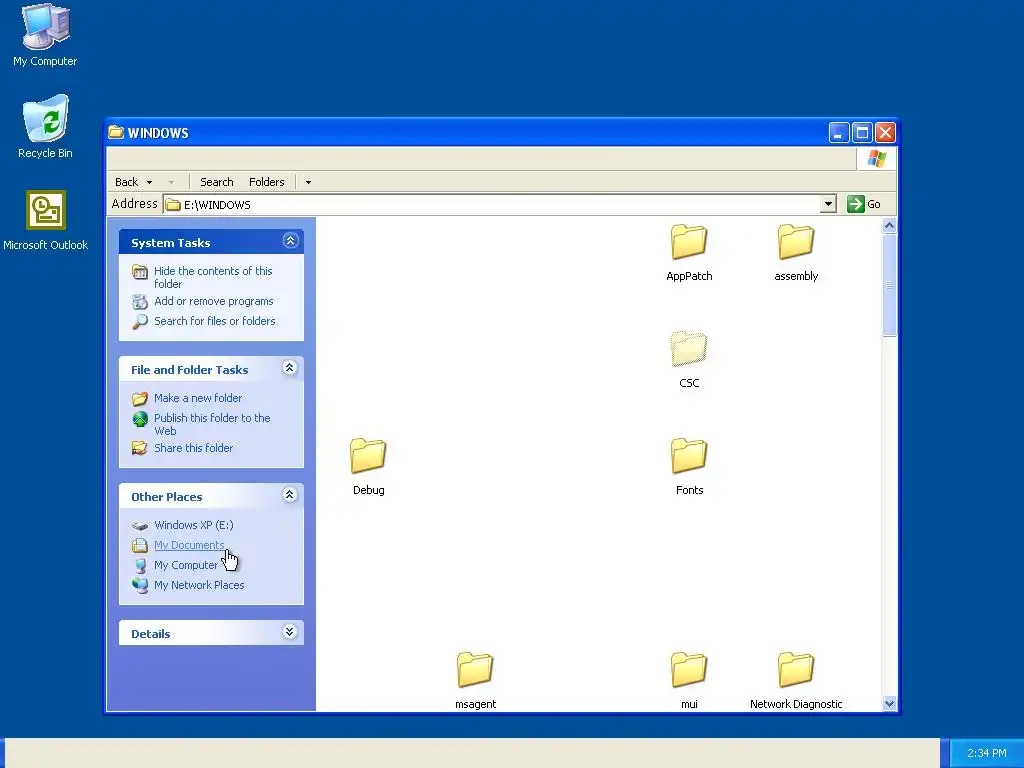Open the Views dropdown arrow after Folders
This screenshot has height=768, width=1024.
pos(308,182)
